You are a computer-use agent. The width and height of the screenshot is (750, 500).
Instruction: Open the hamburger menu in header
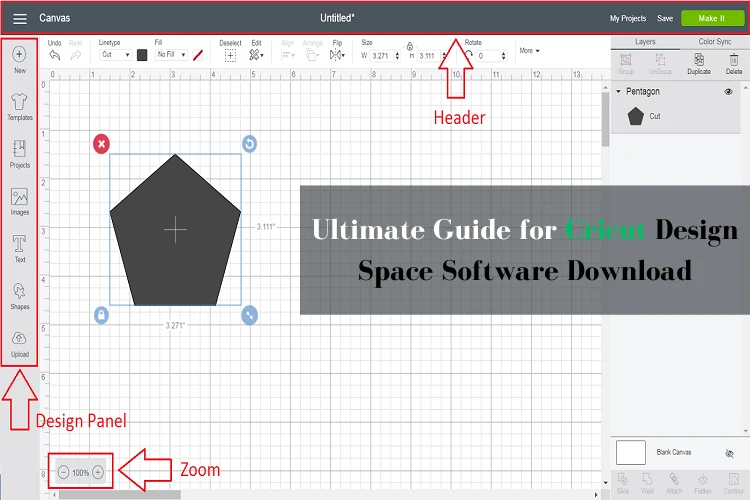coord(19,18)
